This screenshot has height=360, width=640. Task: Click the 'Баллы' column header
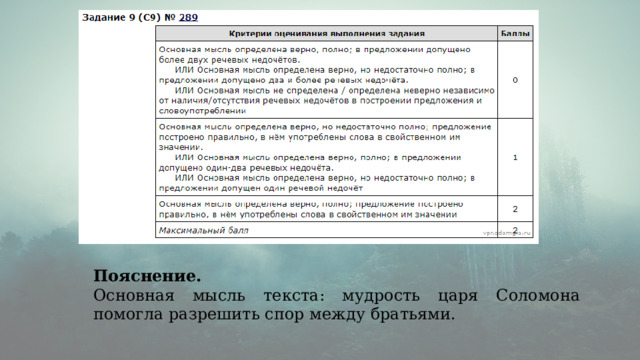515,34
